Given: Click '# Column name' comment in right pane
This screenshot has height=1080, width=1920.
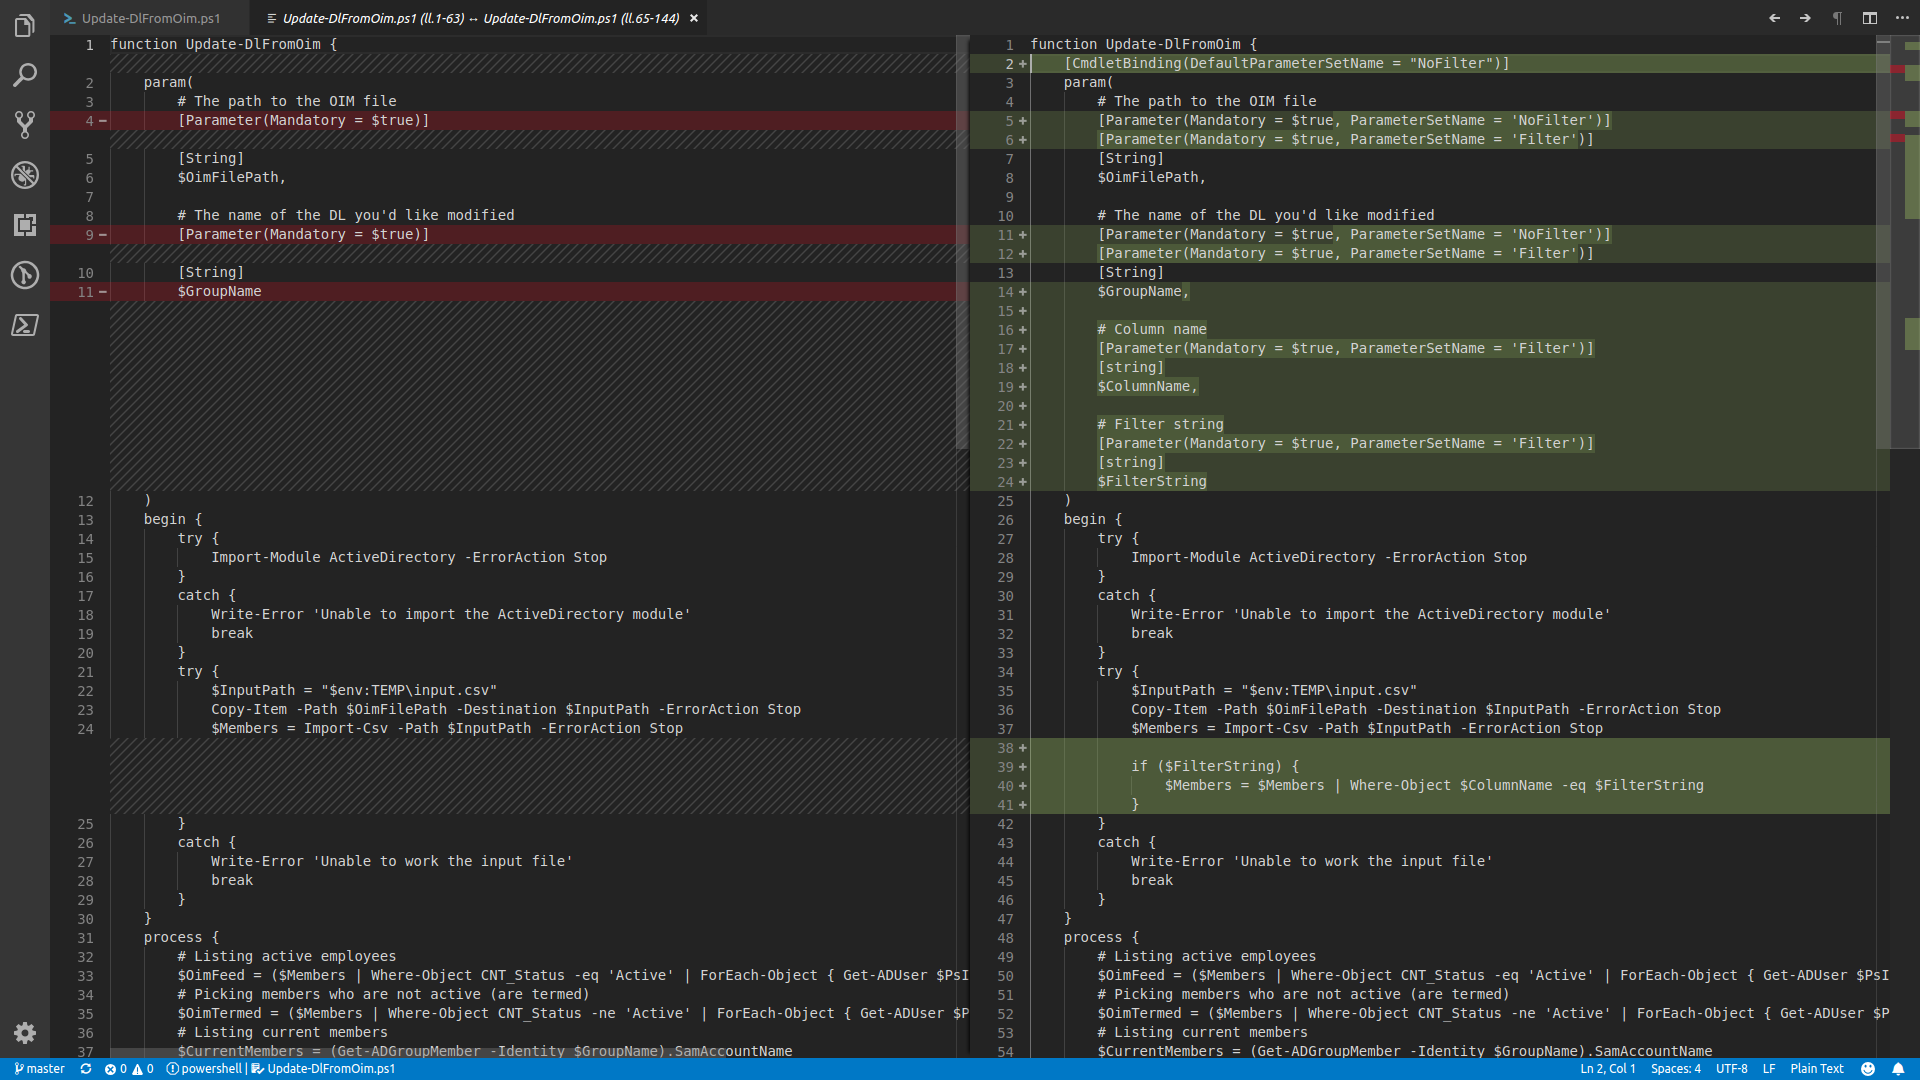Looking at the screenshot, I should 1152,329.
